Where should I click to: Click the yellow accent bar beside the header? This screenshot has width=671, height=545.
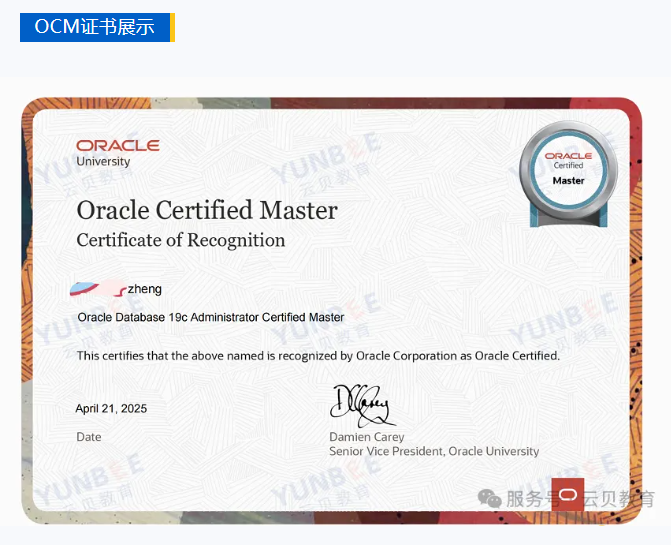point(172,27)
